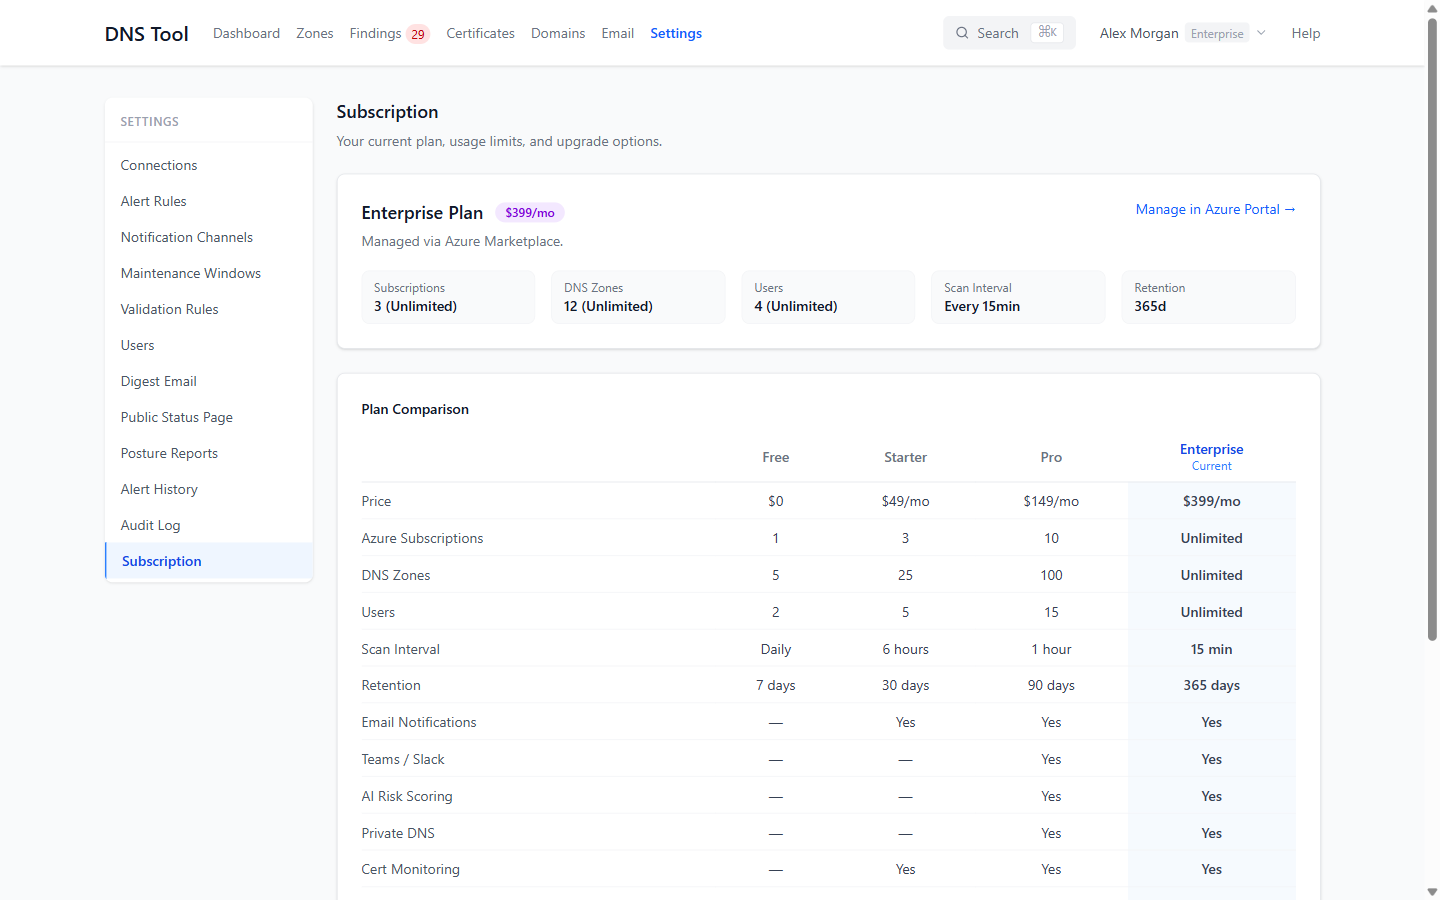This screenshot has width=1440, height=900.
Task: Navigate to Domains
Action: (558, 33)
